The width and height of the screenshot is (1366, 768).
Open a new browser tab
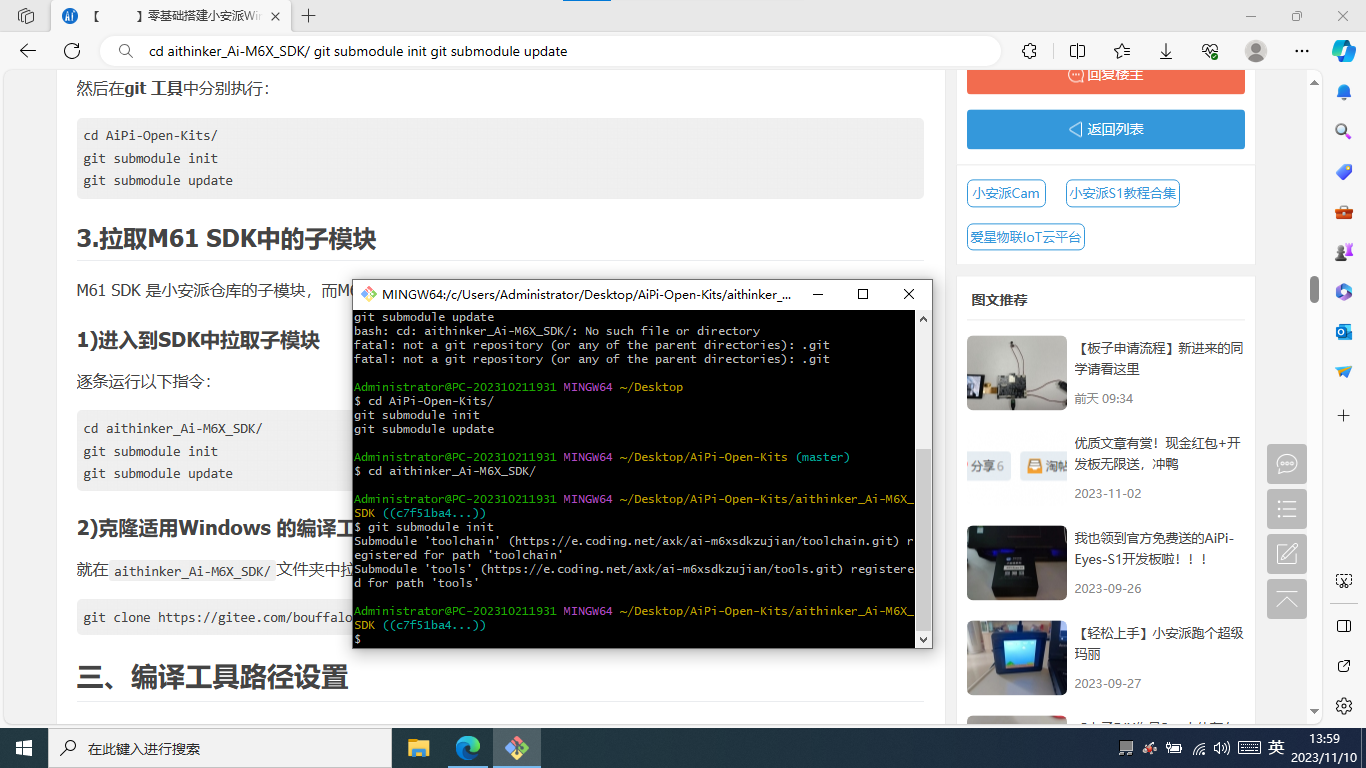[309, 16]
